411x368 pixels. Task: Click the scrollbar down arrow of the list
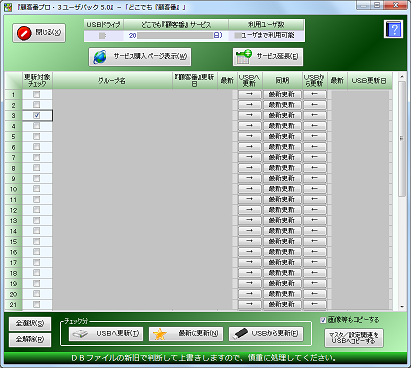point(402,307)
